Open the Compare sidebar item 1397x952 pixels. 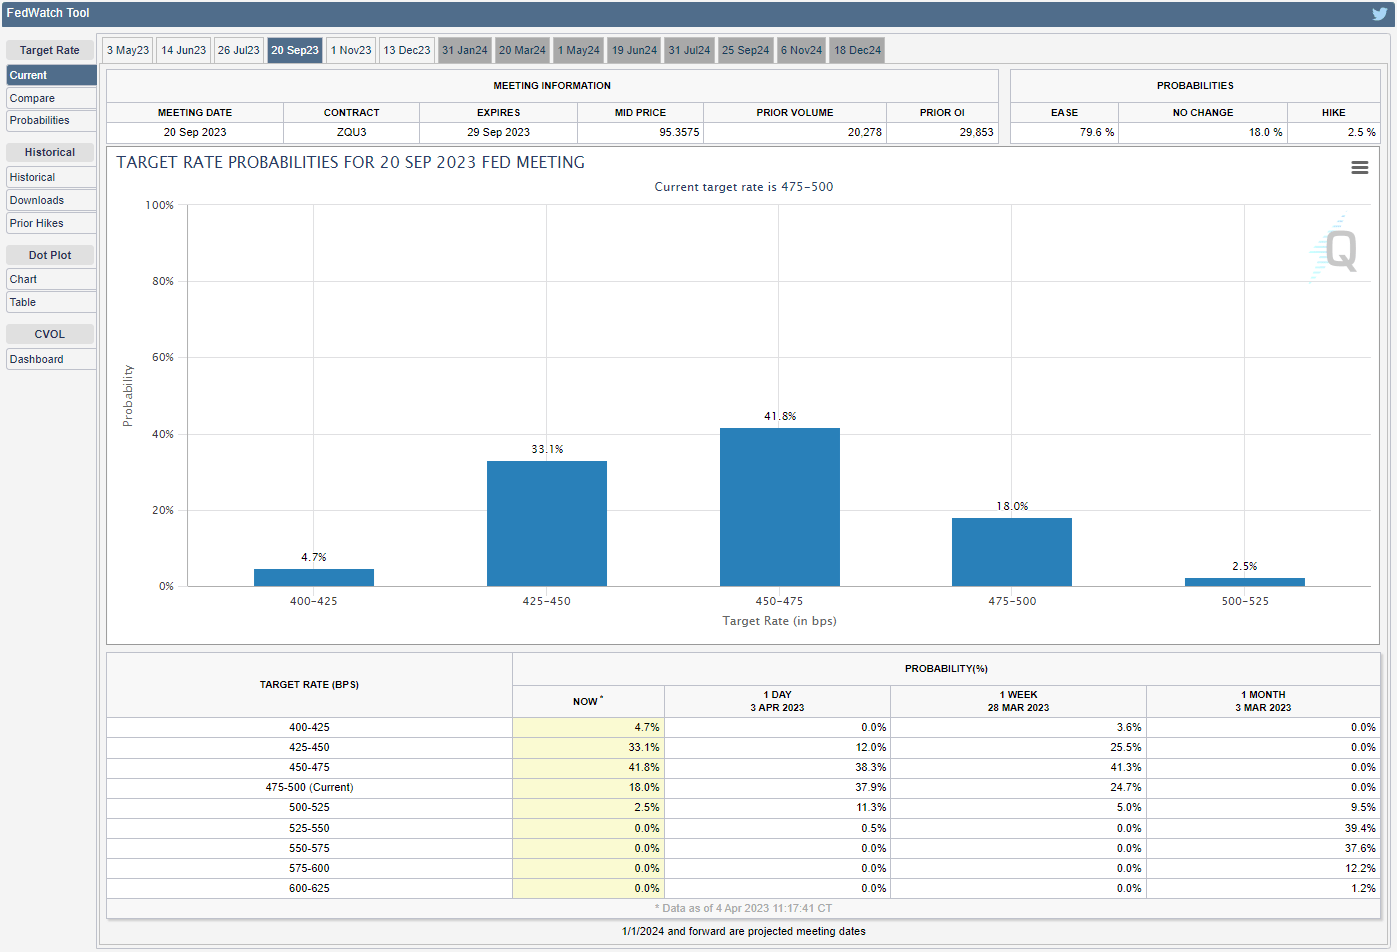click(51, 98)
